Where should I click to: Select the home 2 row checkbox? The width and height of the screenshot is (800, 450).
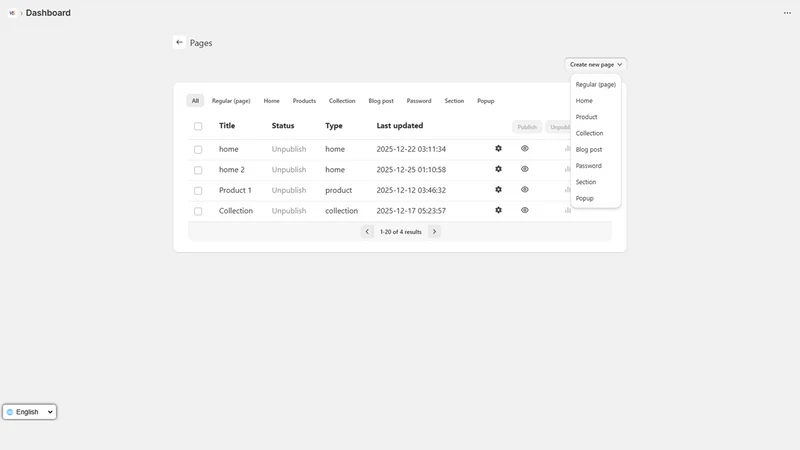tap(198, 170)
